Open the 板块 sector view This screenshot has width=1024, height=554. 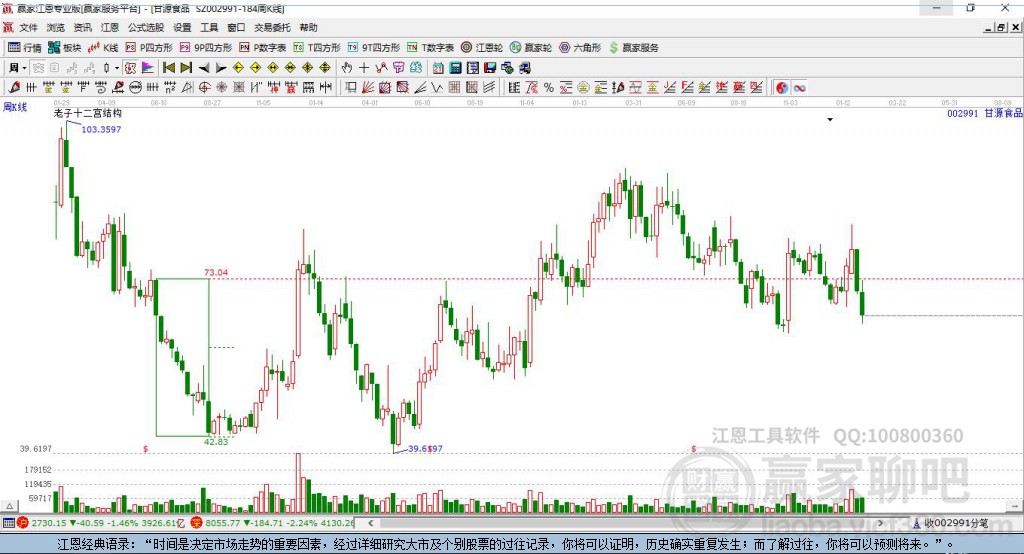(64, 48)
